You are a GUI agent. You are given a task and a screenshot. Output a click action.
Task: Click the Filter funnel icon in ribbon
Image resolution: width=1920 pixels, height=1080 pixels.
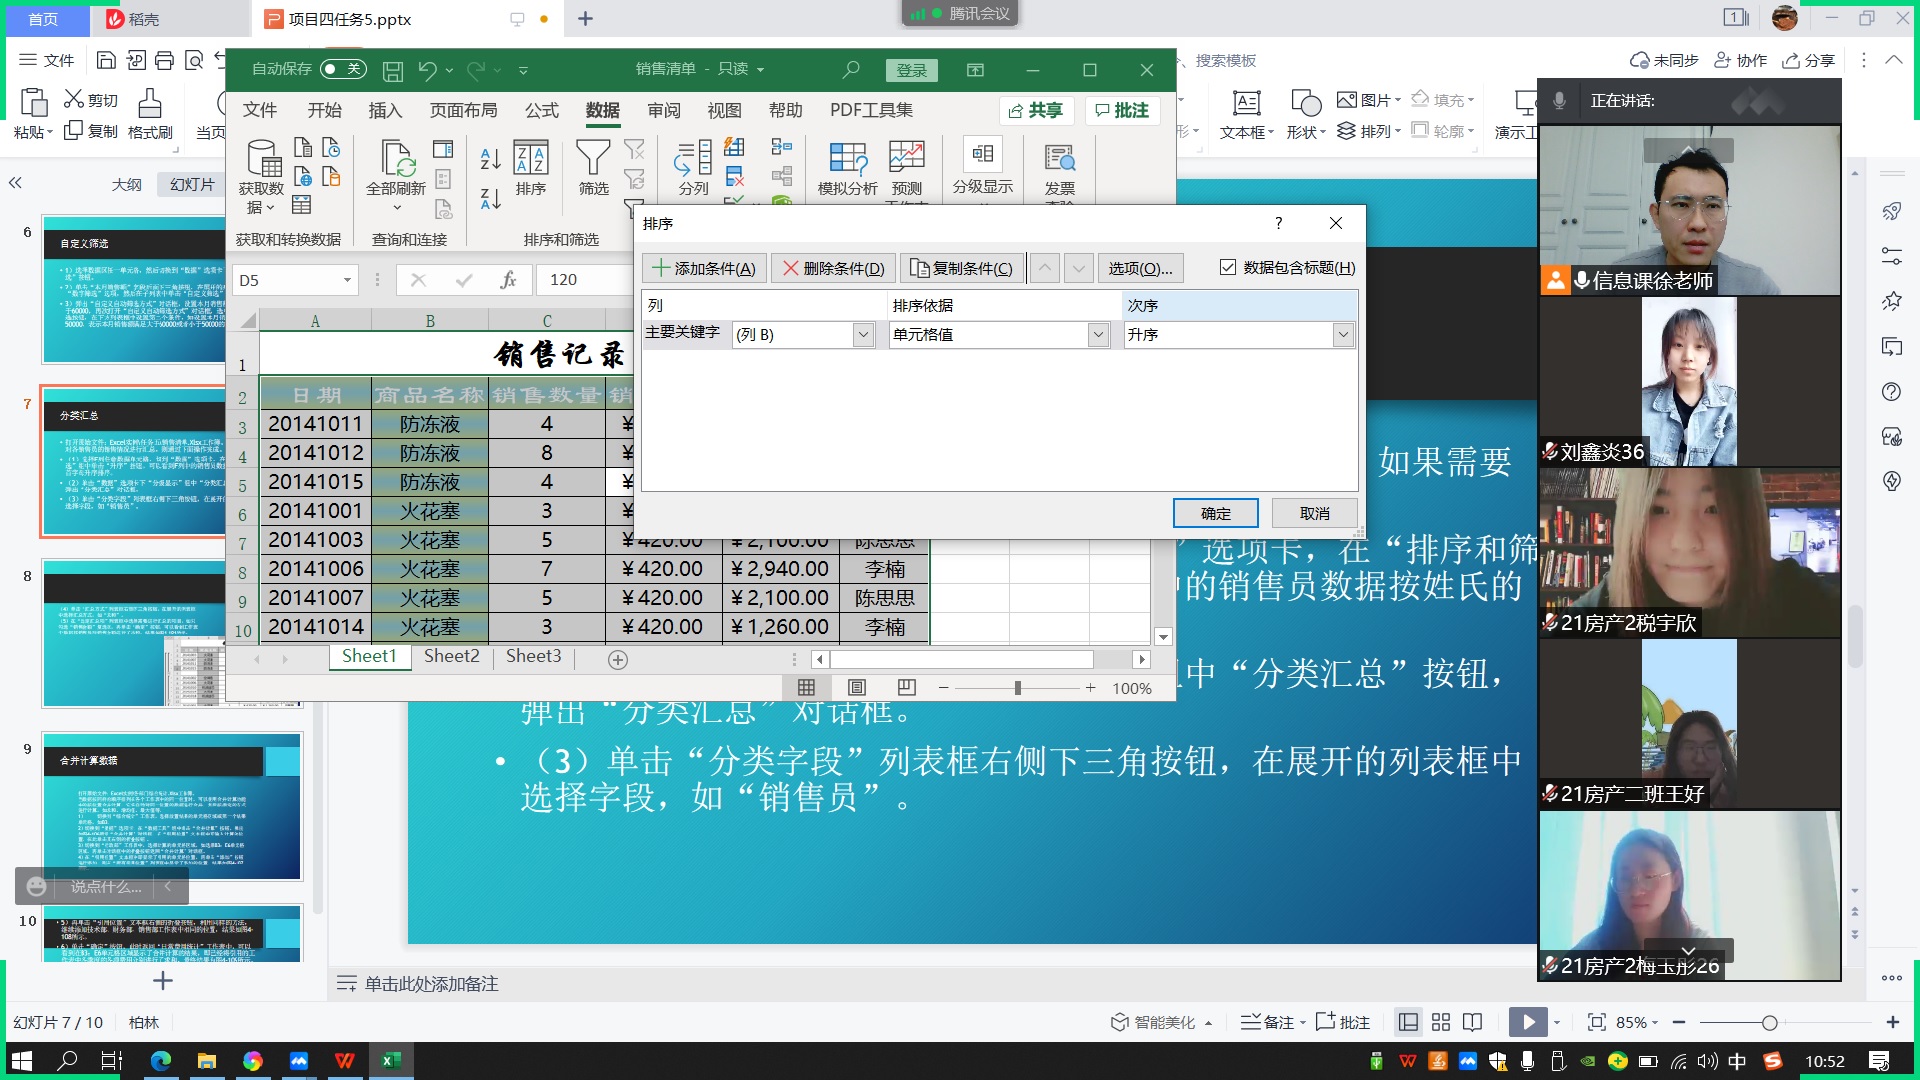pos(593,160)
